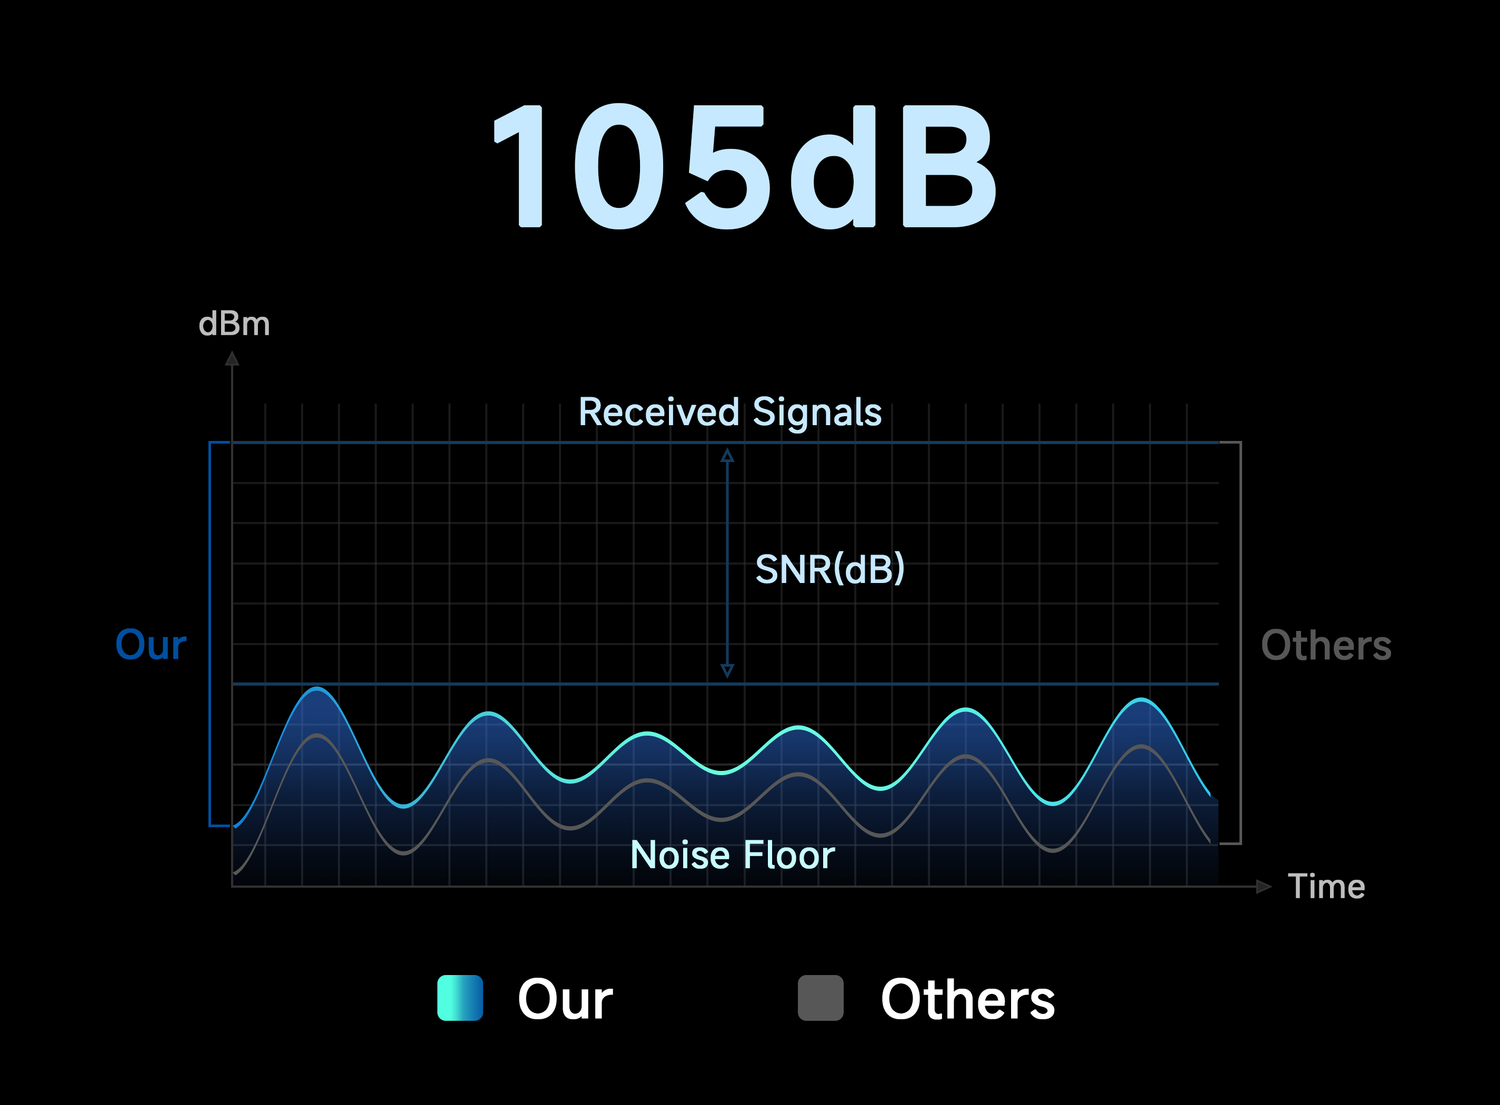1500x1105 pixels.
Task: Click the lower arrowhead of the SNR arrow
Action: (x=728, y=671)
